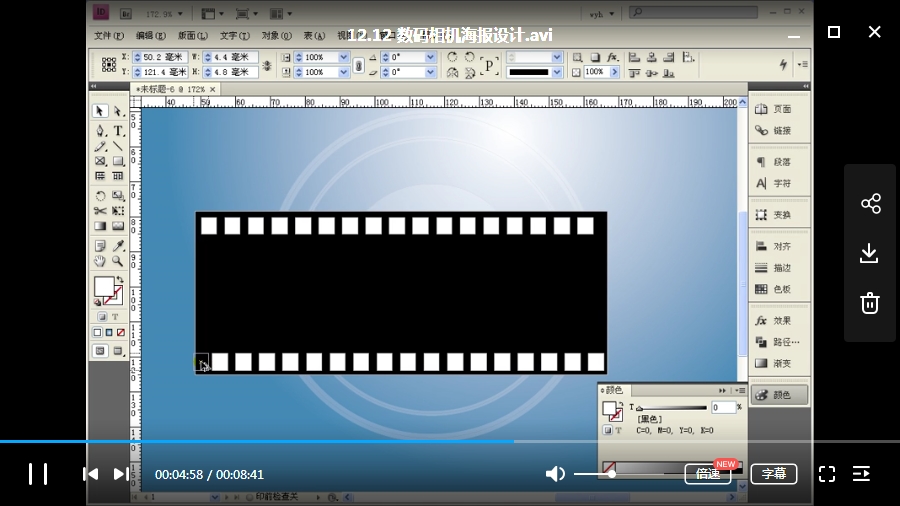This screenshot has width=900, height=506.
Task: Click the video player delete trash icon
Action: pyautogui.click(x=870, y=303)
